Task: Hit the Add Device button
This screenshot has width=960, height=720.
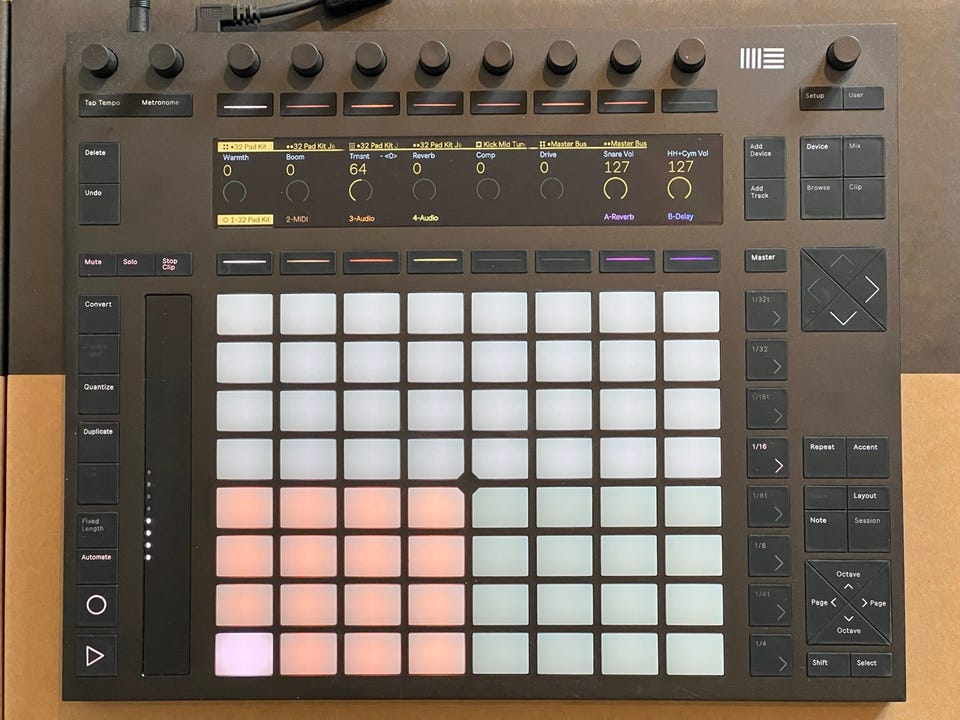Action: [765, 158]
